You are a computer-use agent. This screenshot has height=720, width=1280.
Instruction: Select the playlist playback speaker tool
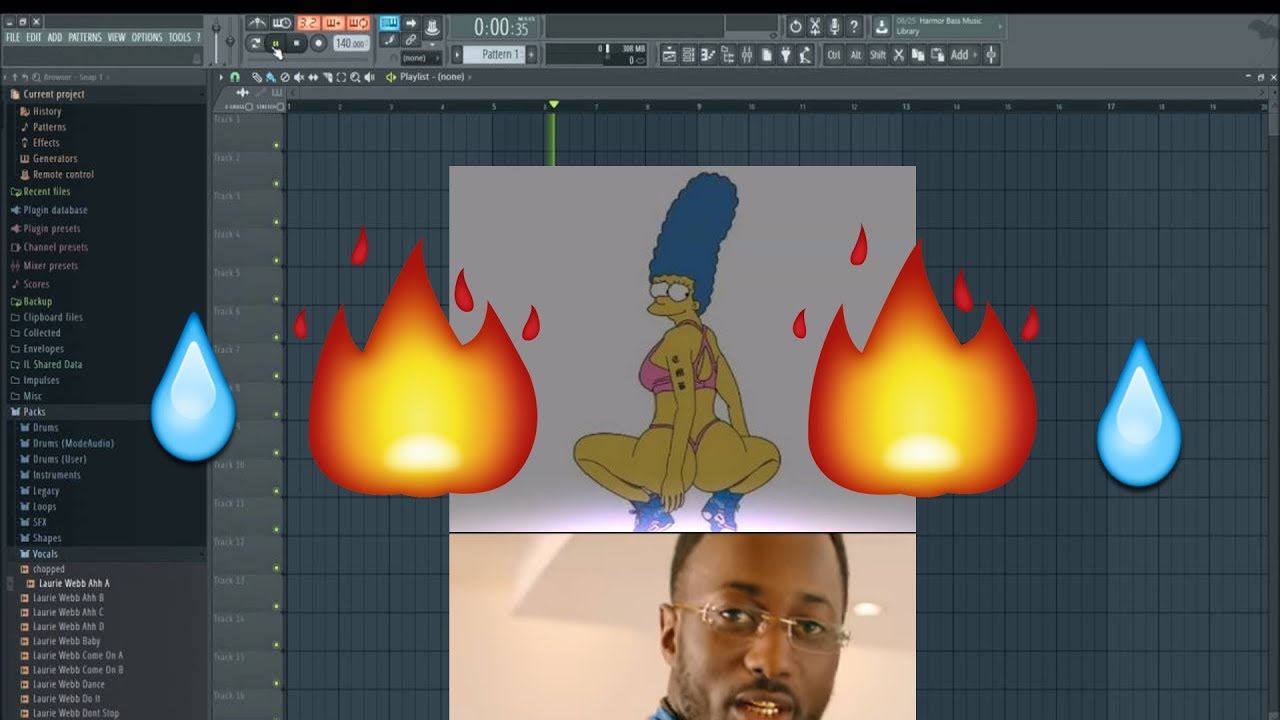pyautogui.click(x=369, y=77)
